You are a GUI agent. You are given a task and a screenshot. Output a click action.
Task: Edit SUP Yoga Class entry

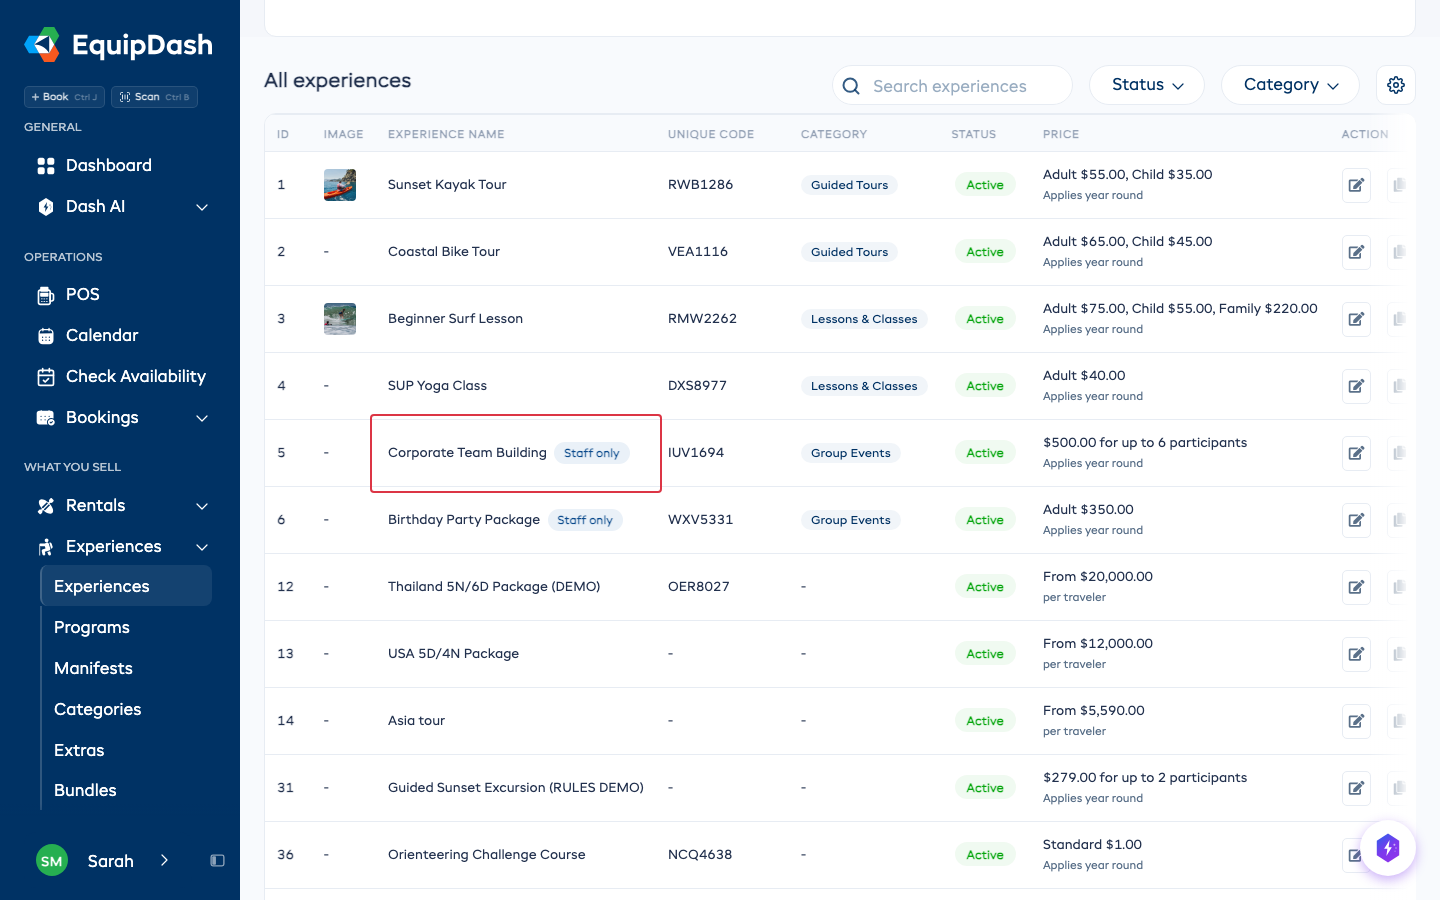[x=1356, y=386]
